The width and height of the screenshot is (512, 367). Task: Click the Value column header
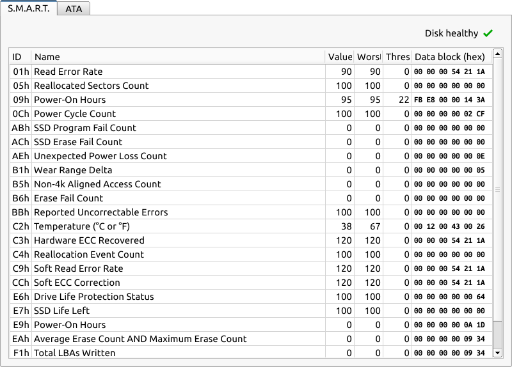[x=340, y=57]
